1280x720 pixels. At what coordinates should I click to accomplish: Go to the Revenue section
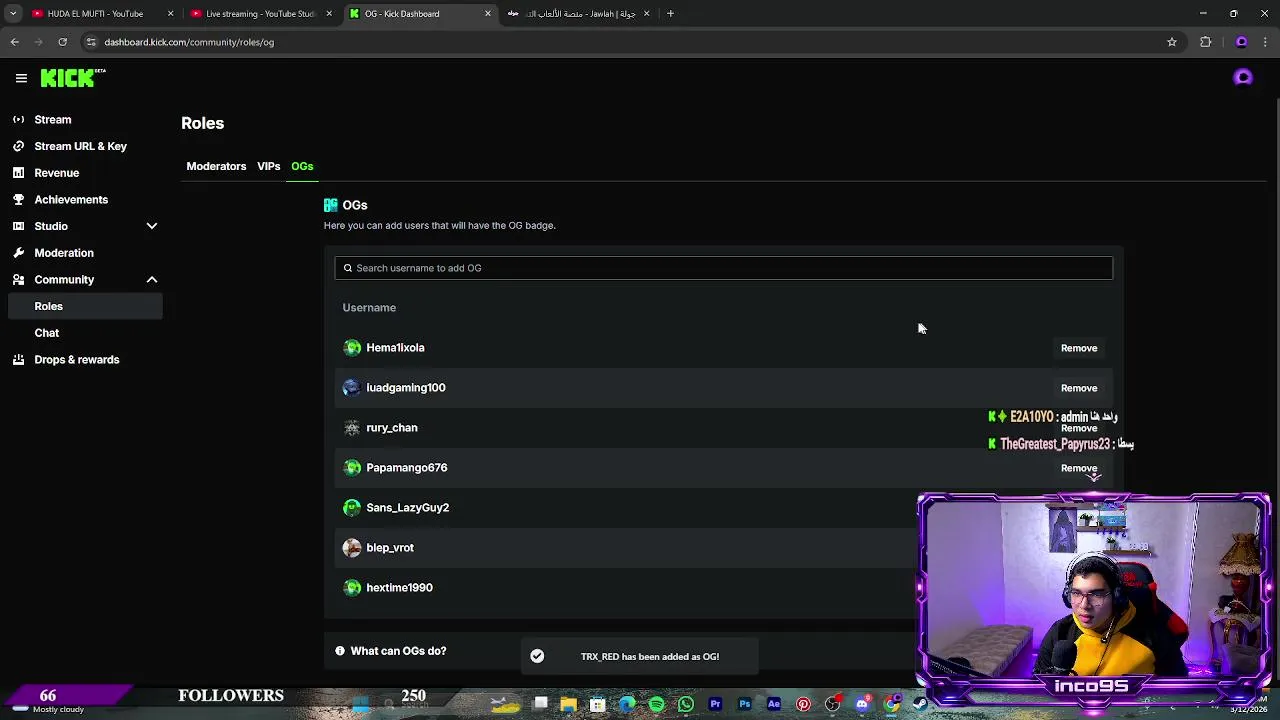[56, 173]
